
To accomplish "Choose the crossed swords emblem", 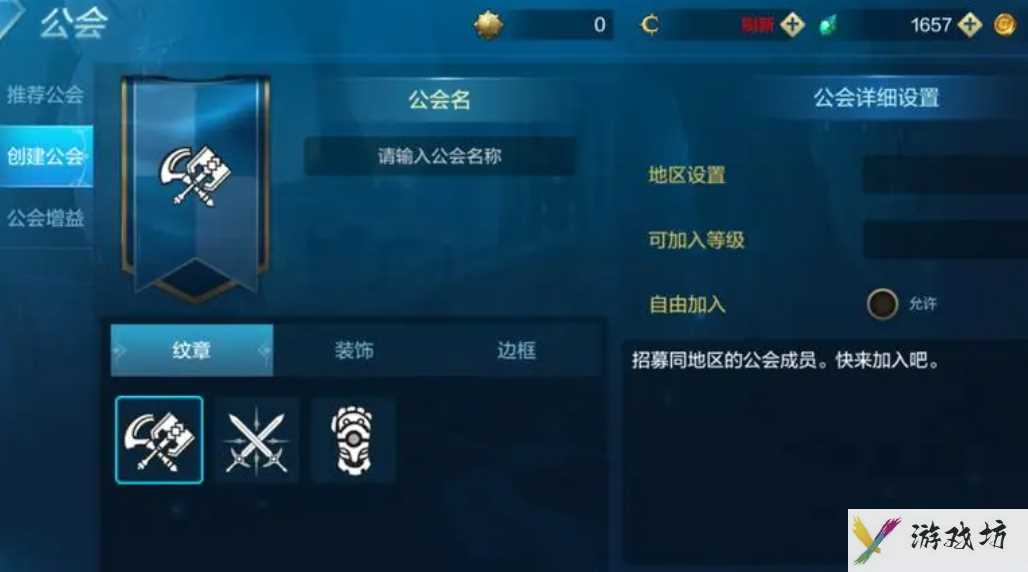I will 256,440.
